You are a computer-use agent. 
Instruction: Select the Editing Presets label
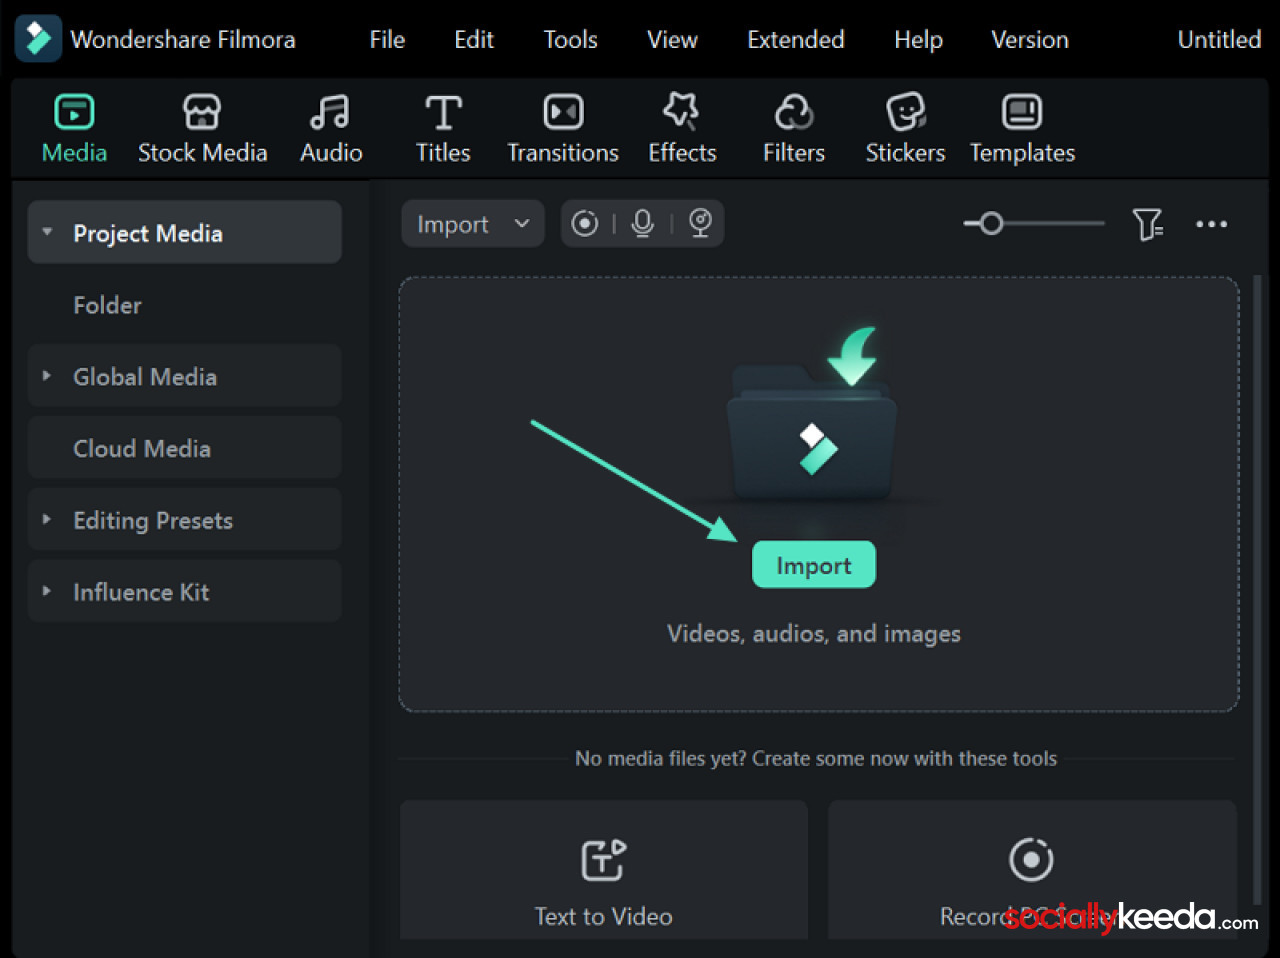(x=153, y=520)
